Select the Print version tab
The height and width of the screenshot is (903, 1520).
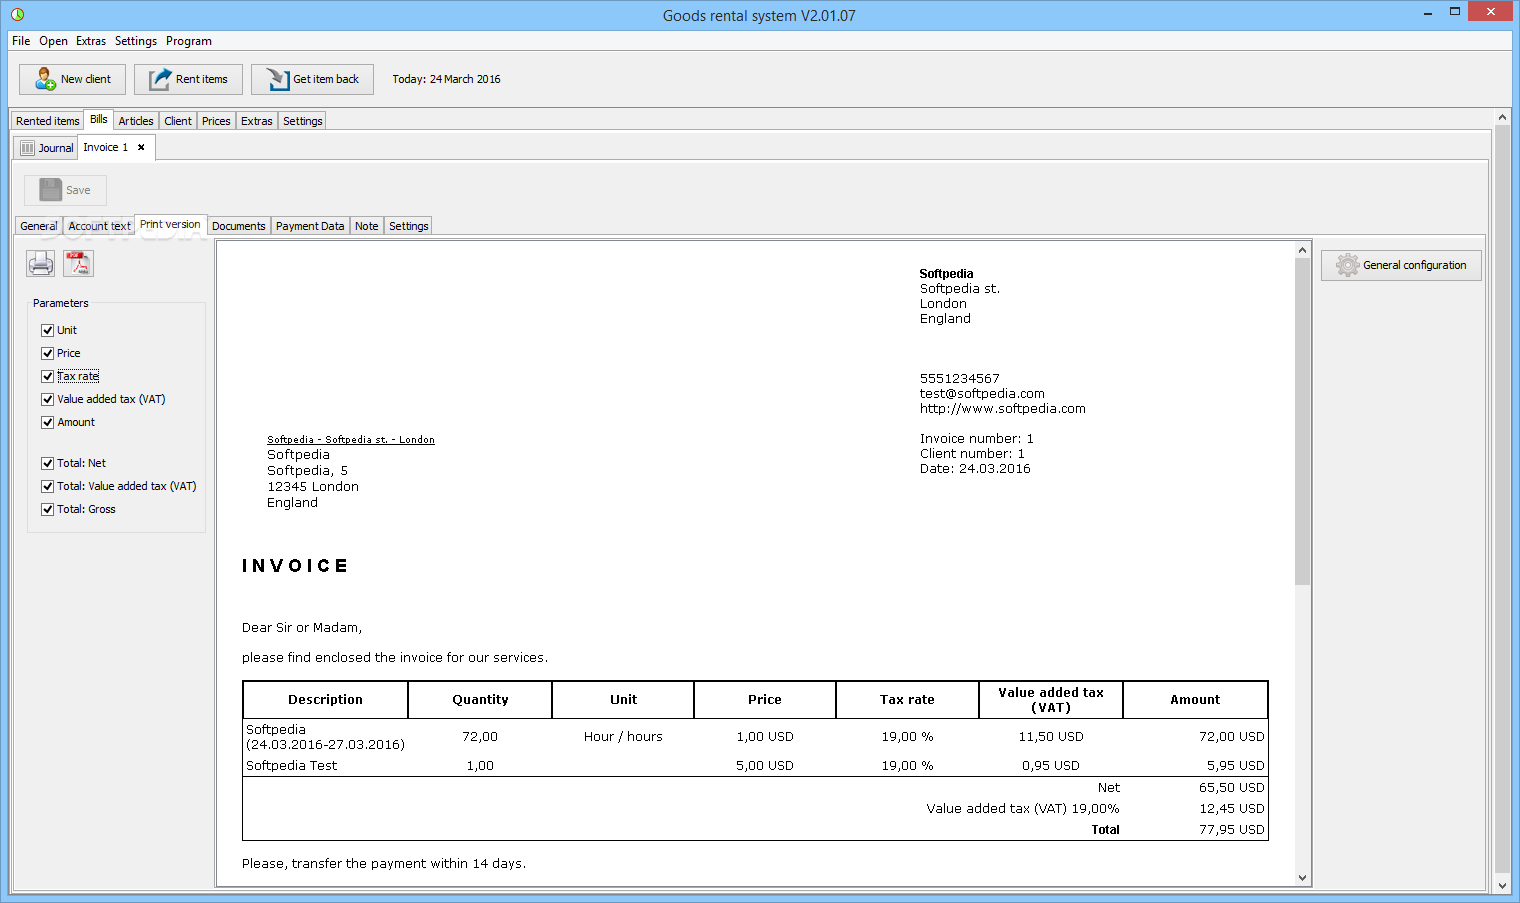[x=170, y=224]
